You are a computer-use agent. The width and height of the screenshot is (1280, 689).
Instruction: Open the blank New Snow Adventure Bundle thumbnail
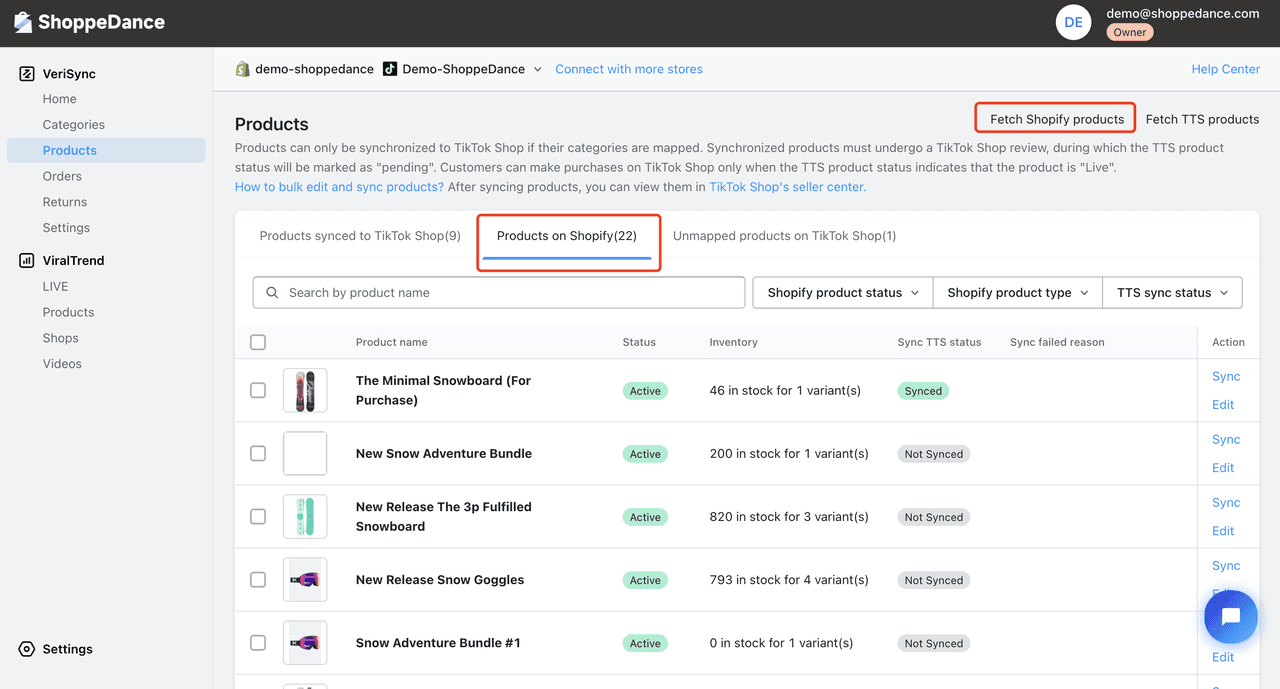305,453
